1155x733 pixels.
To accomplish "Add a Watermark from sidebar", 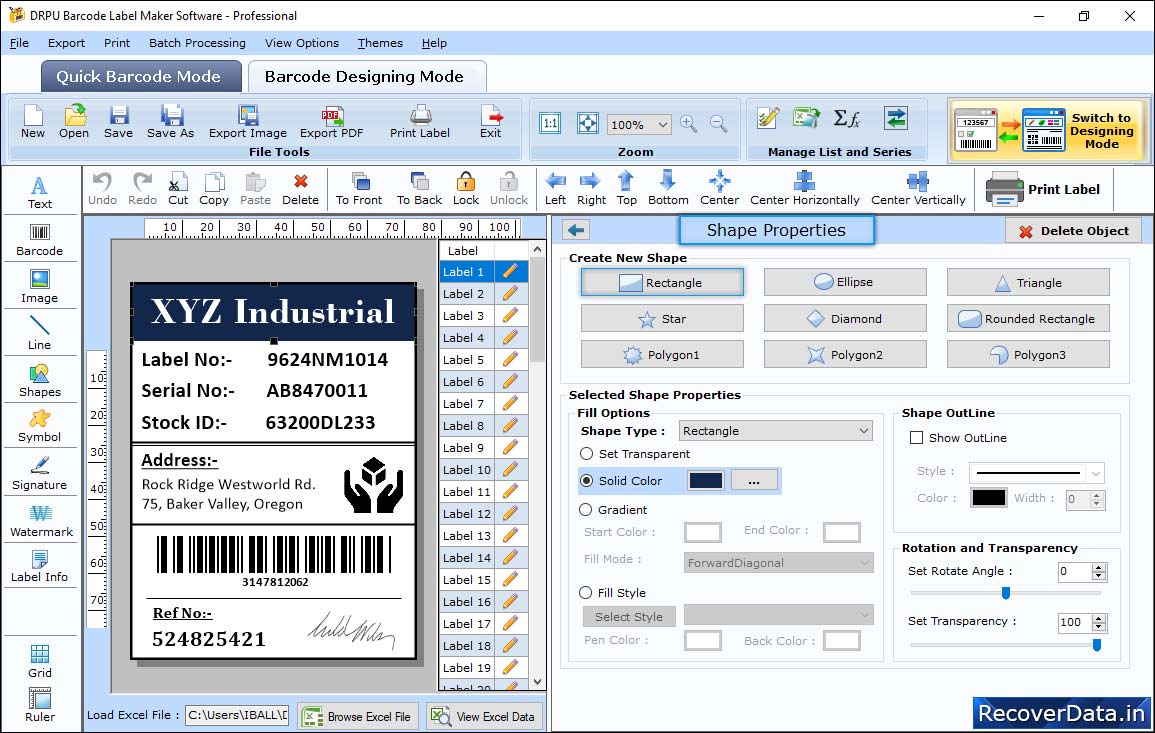I will pos(40,520).
